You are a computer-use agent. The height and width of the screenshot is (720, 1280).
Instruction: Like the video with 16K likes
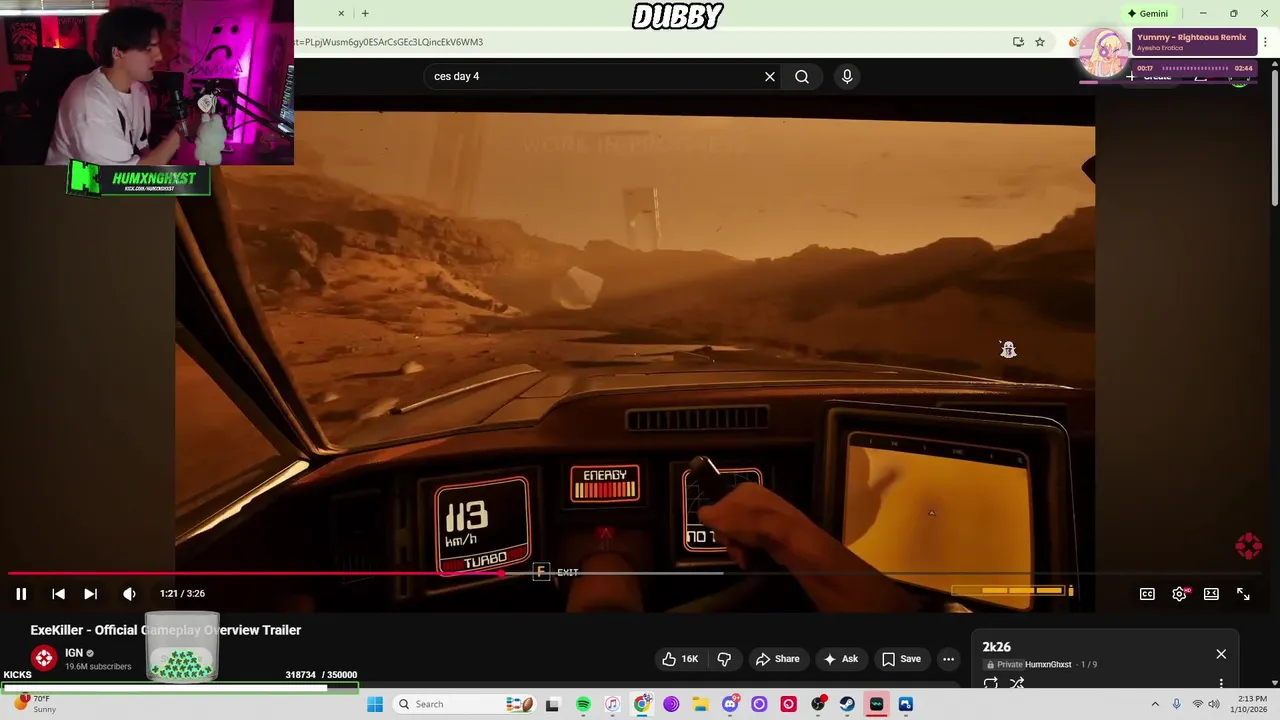click(x=680, y=659)
